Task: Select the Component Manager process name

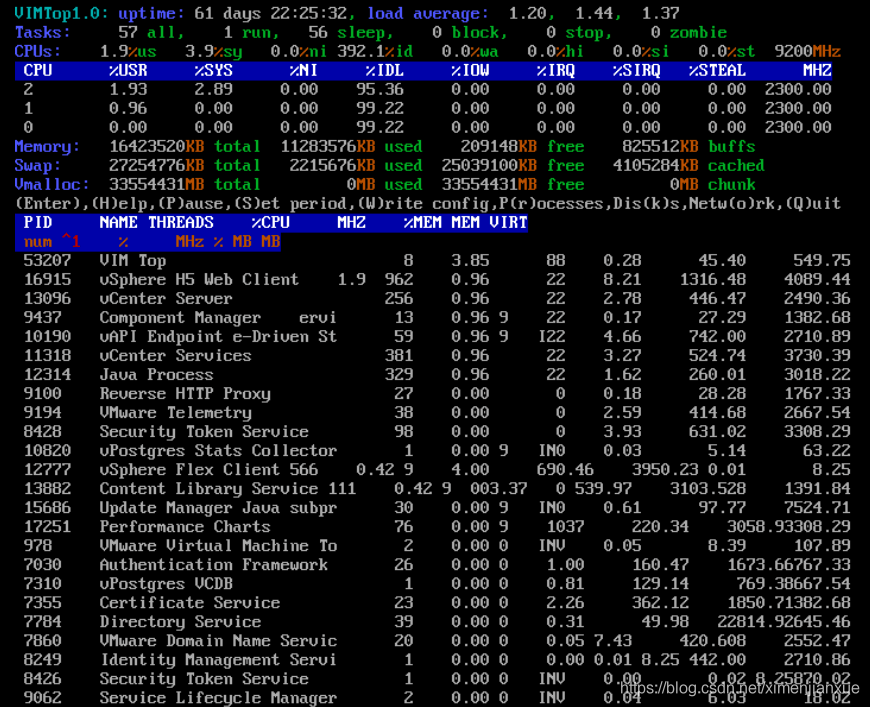Action: [180, 317]
